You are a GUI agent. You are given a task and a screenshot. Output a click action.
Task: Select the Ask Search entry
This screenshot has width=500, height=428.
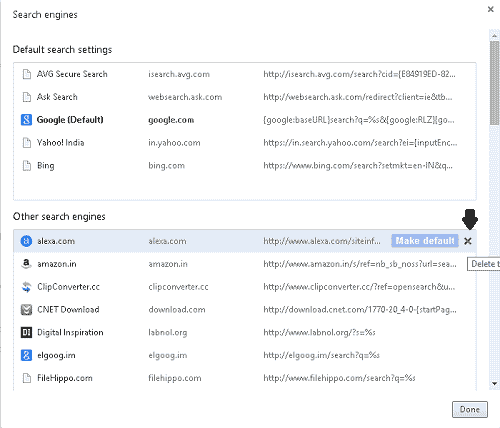(x=245, y=97)
